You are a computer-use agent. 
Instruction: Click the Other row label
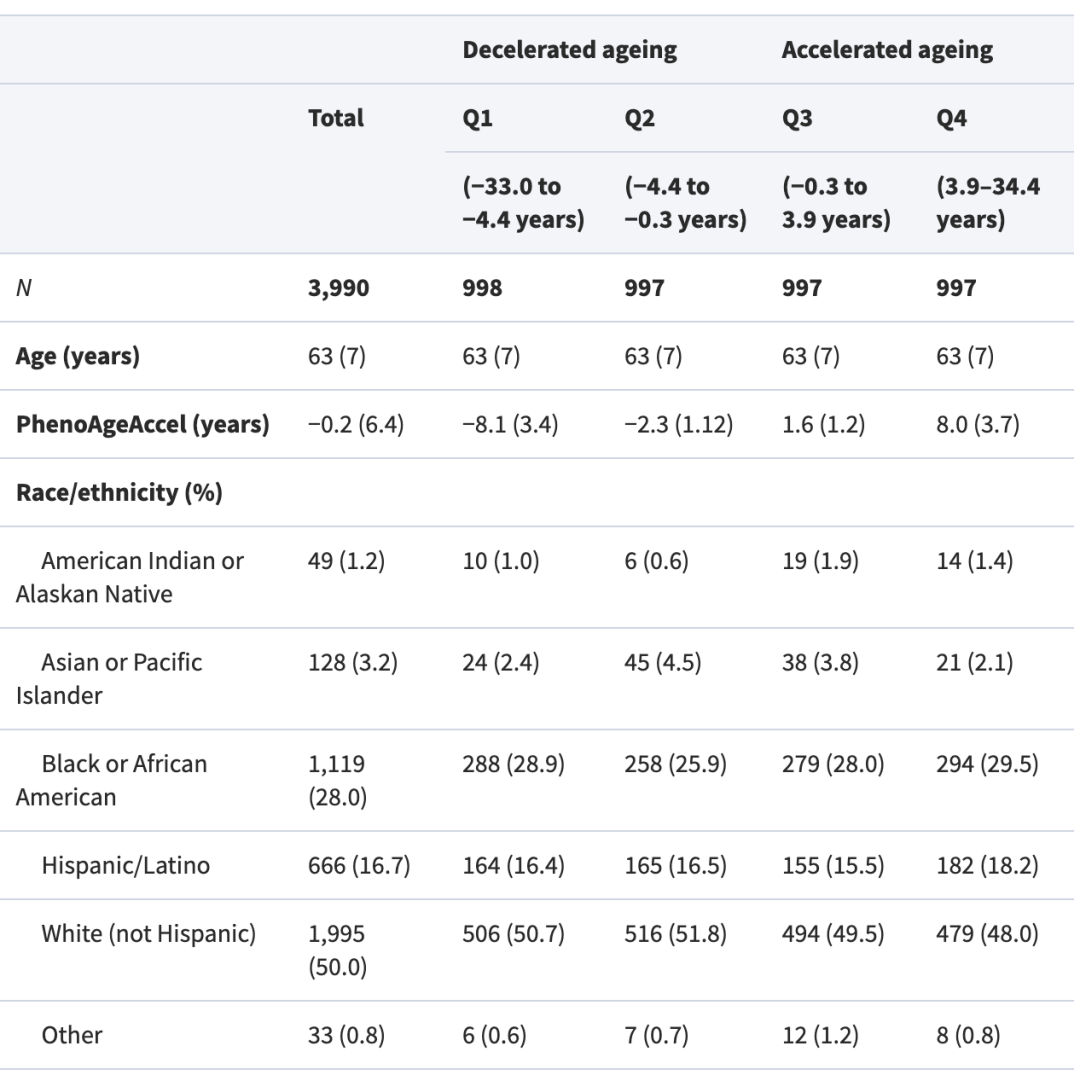coord(72,1035)
